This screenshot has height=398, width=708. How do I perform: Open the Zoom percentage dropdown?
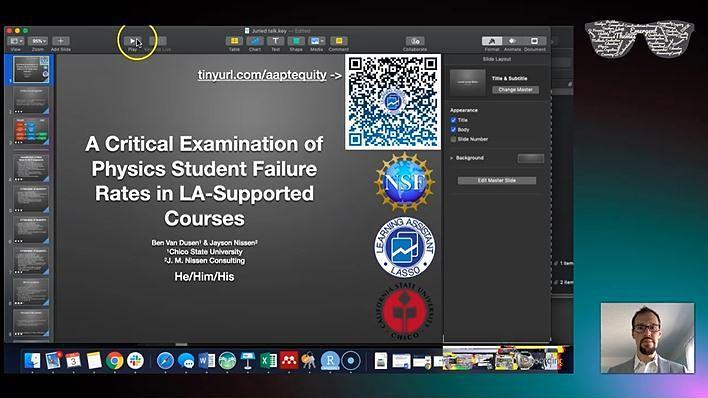pos(38,41)
